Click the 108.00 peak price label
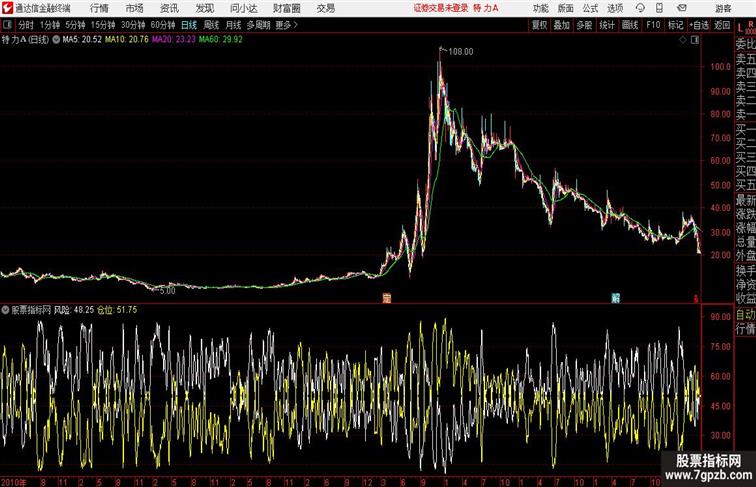 coord(461,52)
